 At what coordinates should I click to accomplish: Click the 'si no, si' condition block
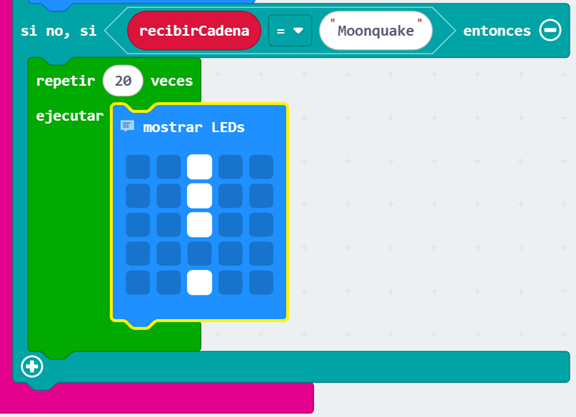click(x=58, y=31)
